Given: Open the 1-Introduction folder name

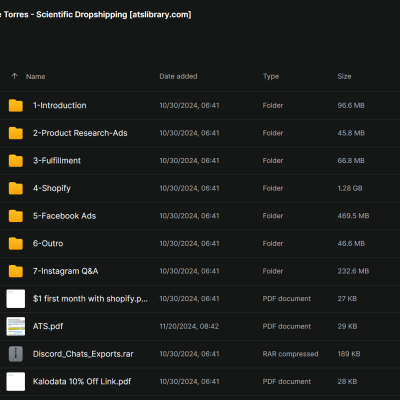Looking at the screenshot, I should click(60, 105).
